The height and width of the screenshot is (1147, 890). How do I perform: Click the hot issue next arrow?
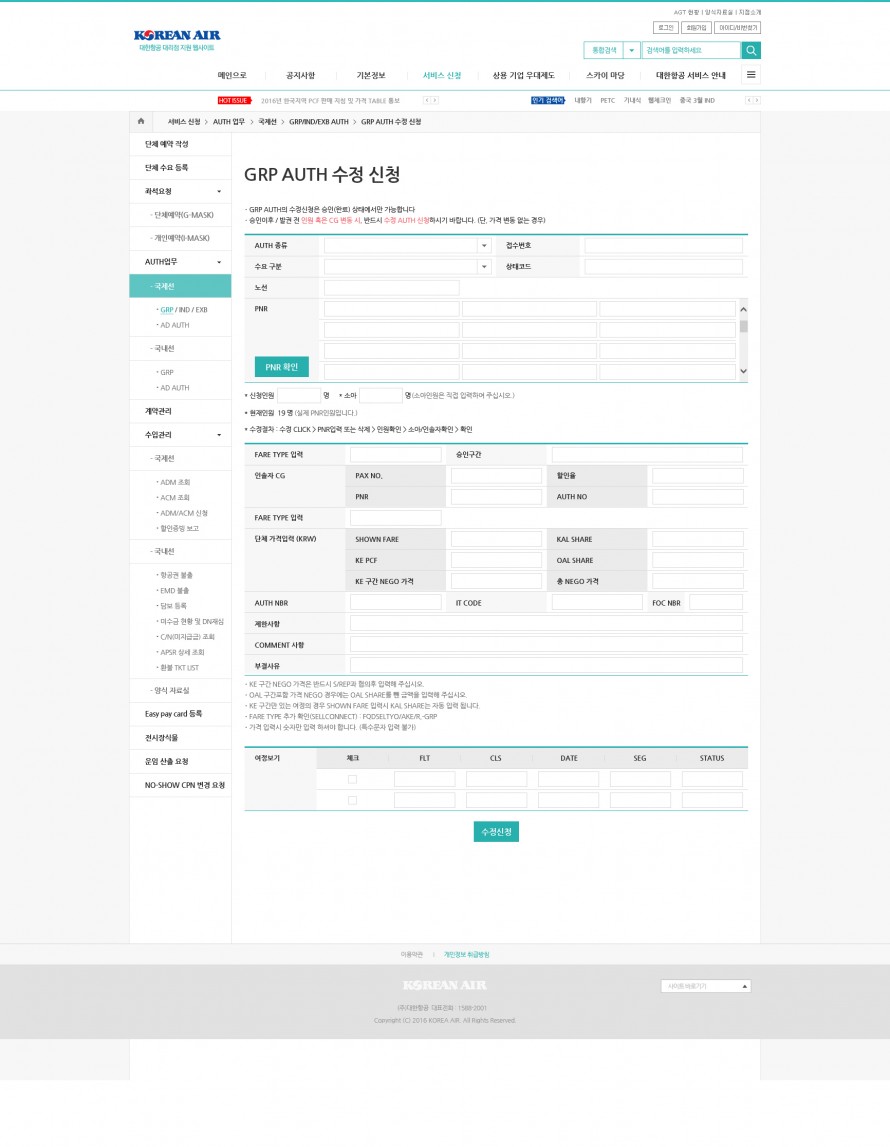click(x=434, y=100)
